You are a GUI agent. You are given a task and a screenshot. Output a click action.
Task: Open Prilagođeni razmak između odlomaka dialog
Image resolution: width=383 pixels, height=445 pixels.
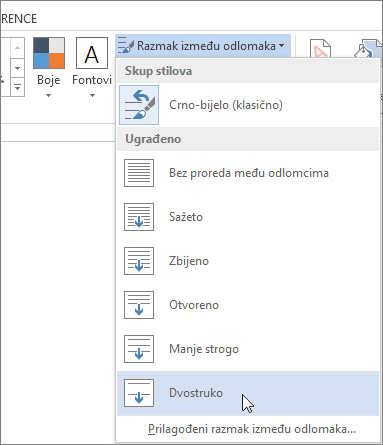252,429
